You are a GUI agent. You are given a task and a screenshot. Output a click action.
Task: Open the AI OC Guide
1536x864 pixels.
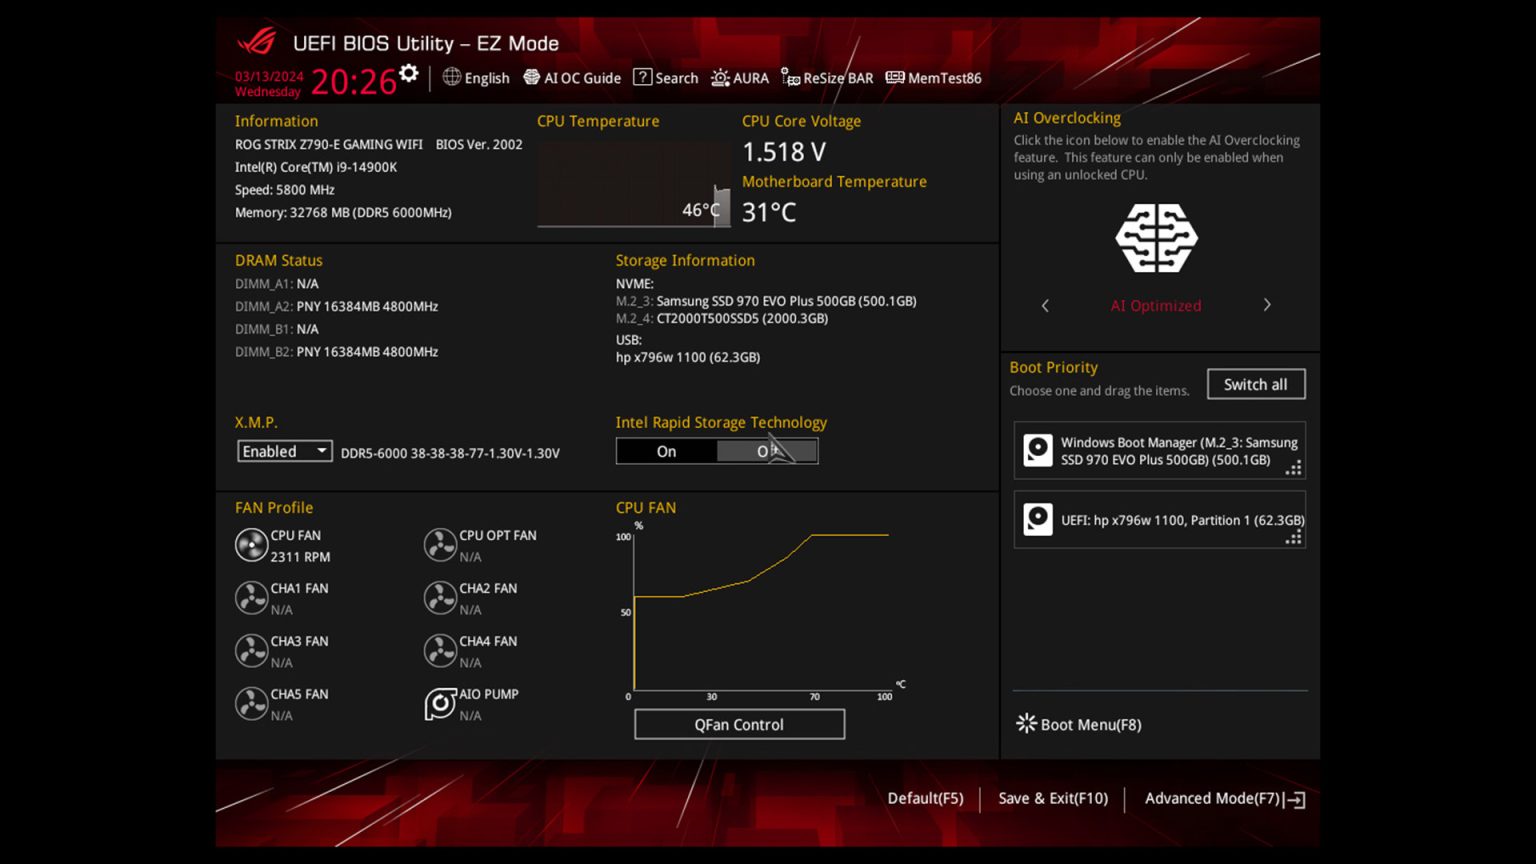pyautogui.click(x=572, y=78)
